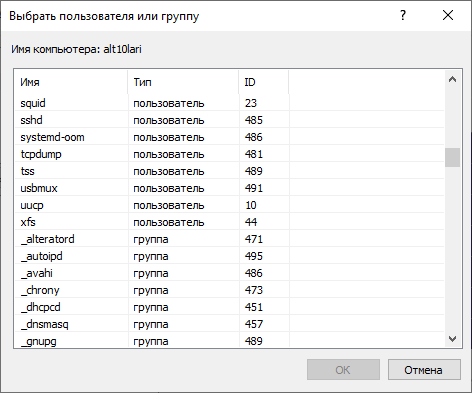Click ID value 473 for _chrony
Viewport: 472px width, 393px height.
254,290
